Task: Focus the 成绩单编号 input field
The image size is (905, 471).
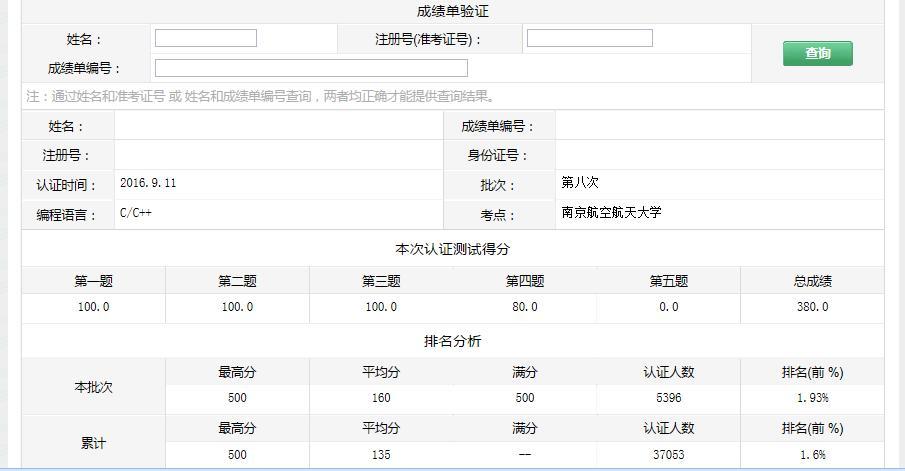Action: (311, 68)
